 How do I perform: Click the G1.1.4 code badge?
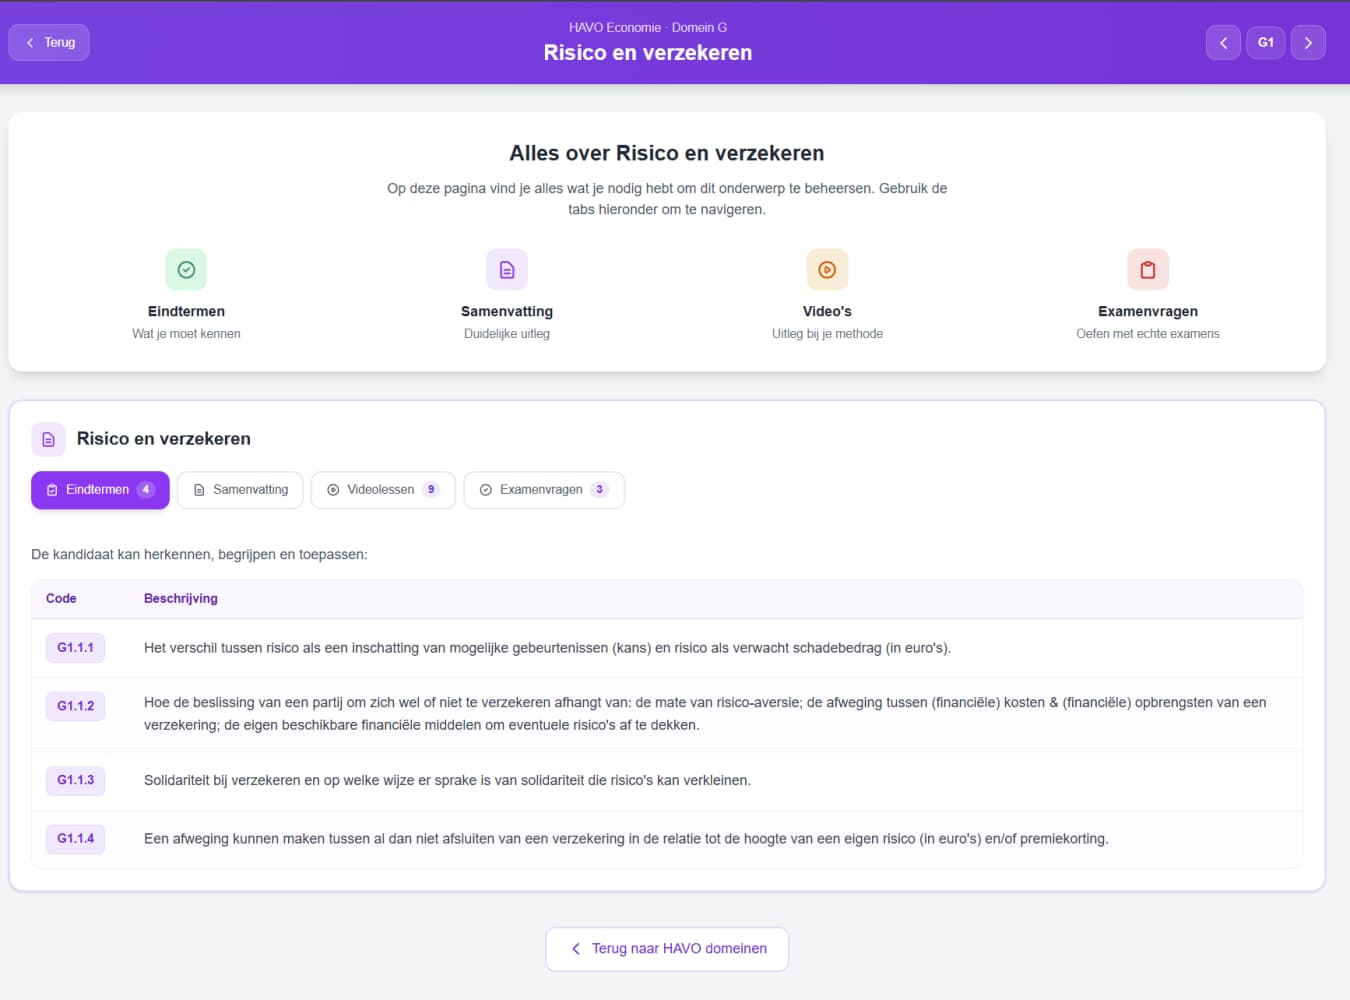pyautogui.click(x=75, y=839)
